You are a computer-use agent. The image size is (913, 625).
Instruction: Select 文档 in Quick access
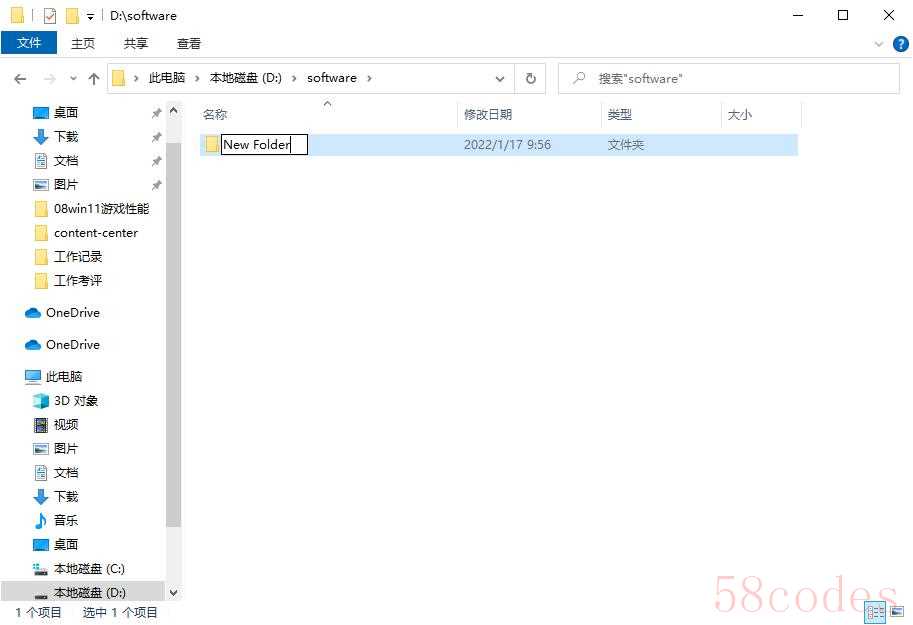pyautogui.click(x=66, y=161)
